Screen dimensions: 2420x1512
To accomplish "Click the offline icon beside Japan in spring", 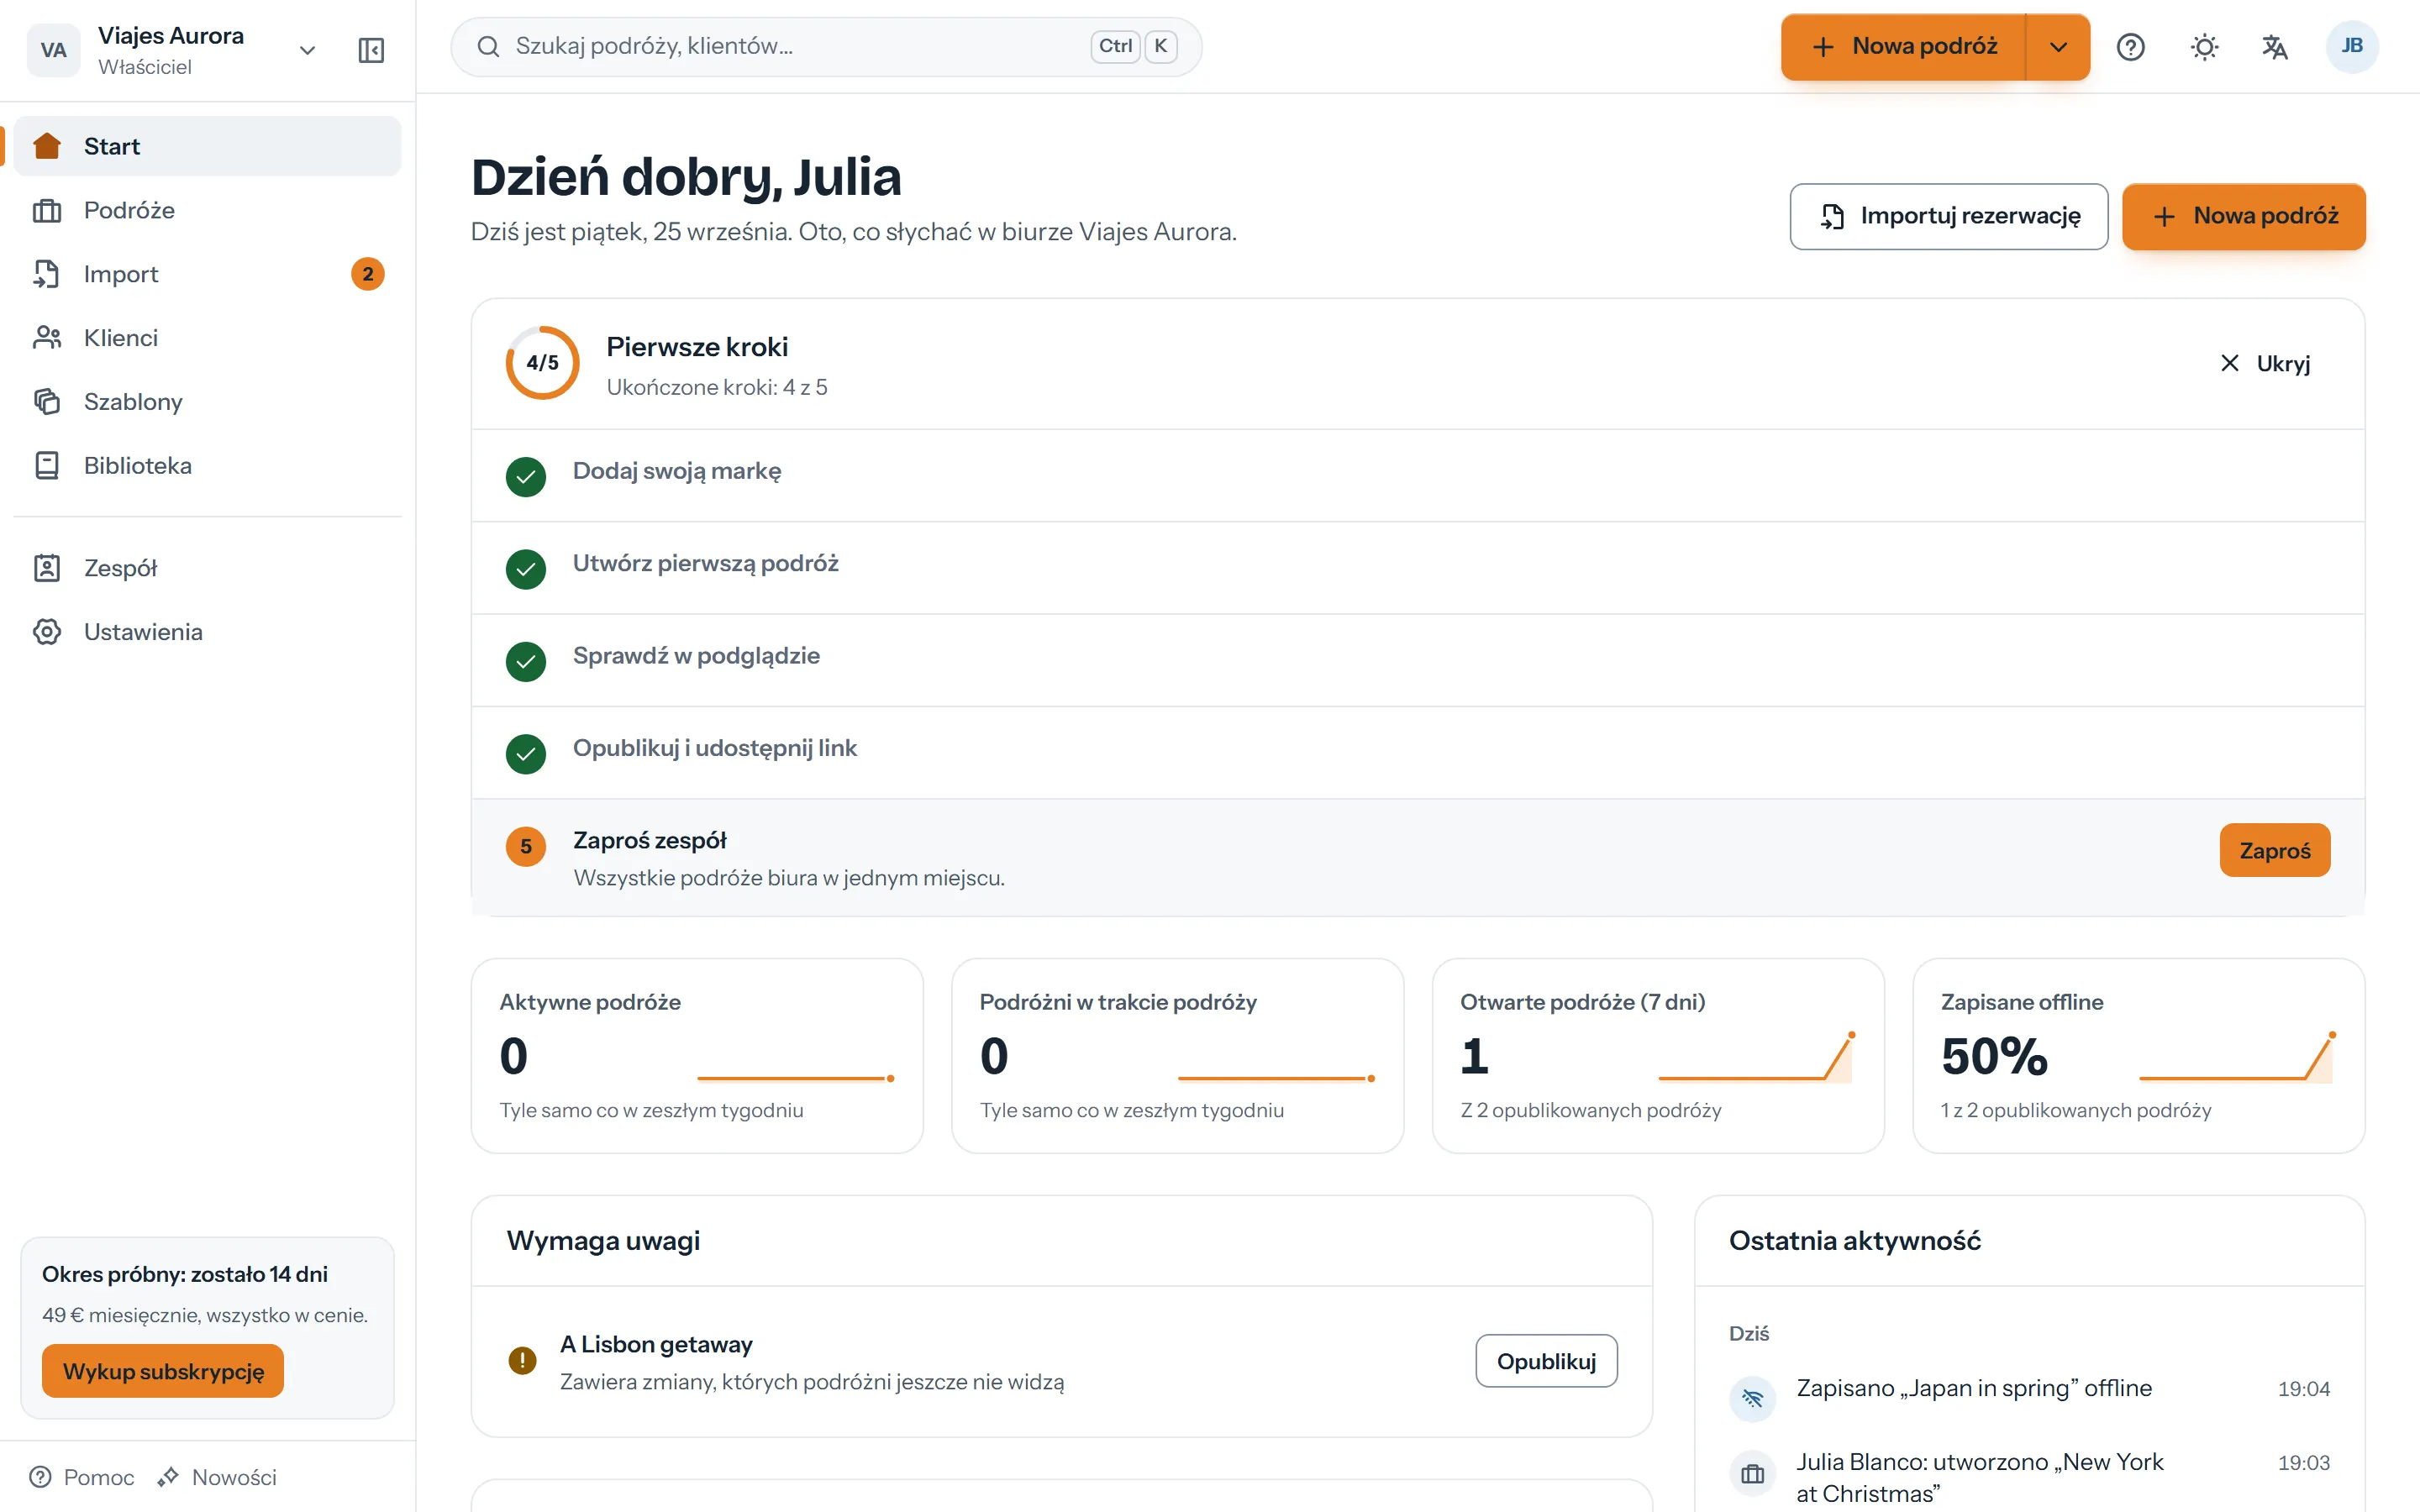I will pyautogui.click(x=1752, y=1398).
